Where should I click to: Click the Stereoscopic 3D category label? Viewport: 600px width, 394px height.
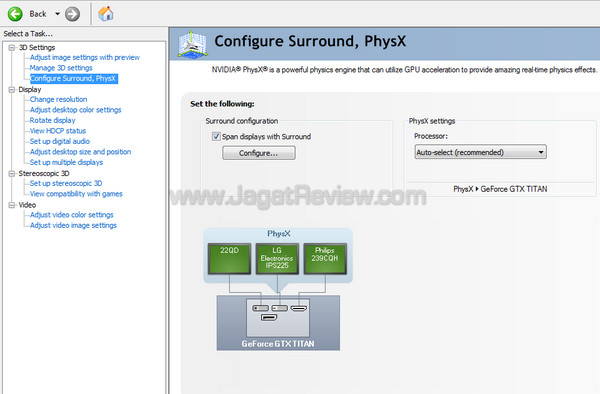(x=44, y=174)
